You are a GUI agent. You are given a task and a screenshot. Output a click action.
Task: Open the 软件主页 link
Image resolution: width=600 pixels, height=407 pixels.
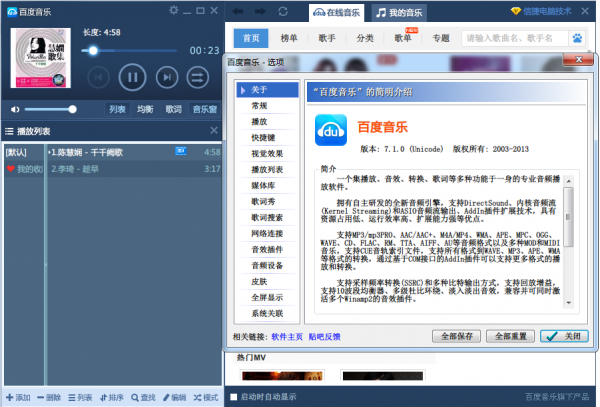(x=287, y=337)
